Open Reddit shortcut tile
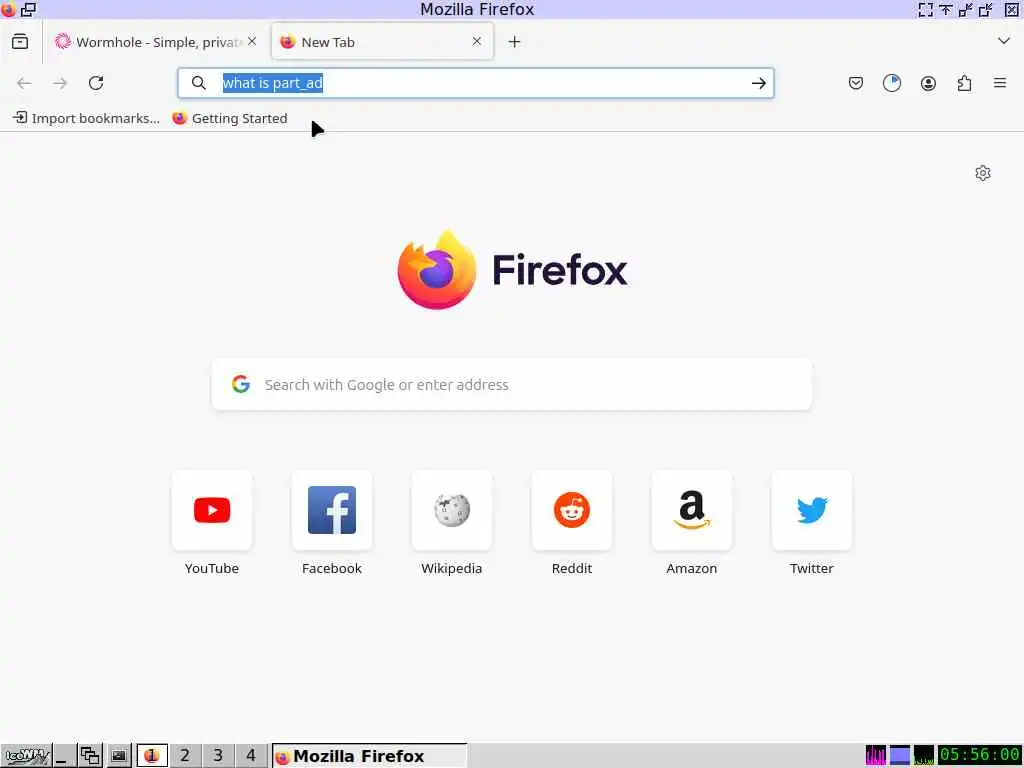This screenshot has width=1024, height=768. pyautogui.click(x=572, y=523)
